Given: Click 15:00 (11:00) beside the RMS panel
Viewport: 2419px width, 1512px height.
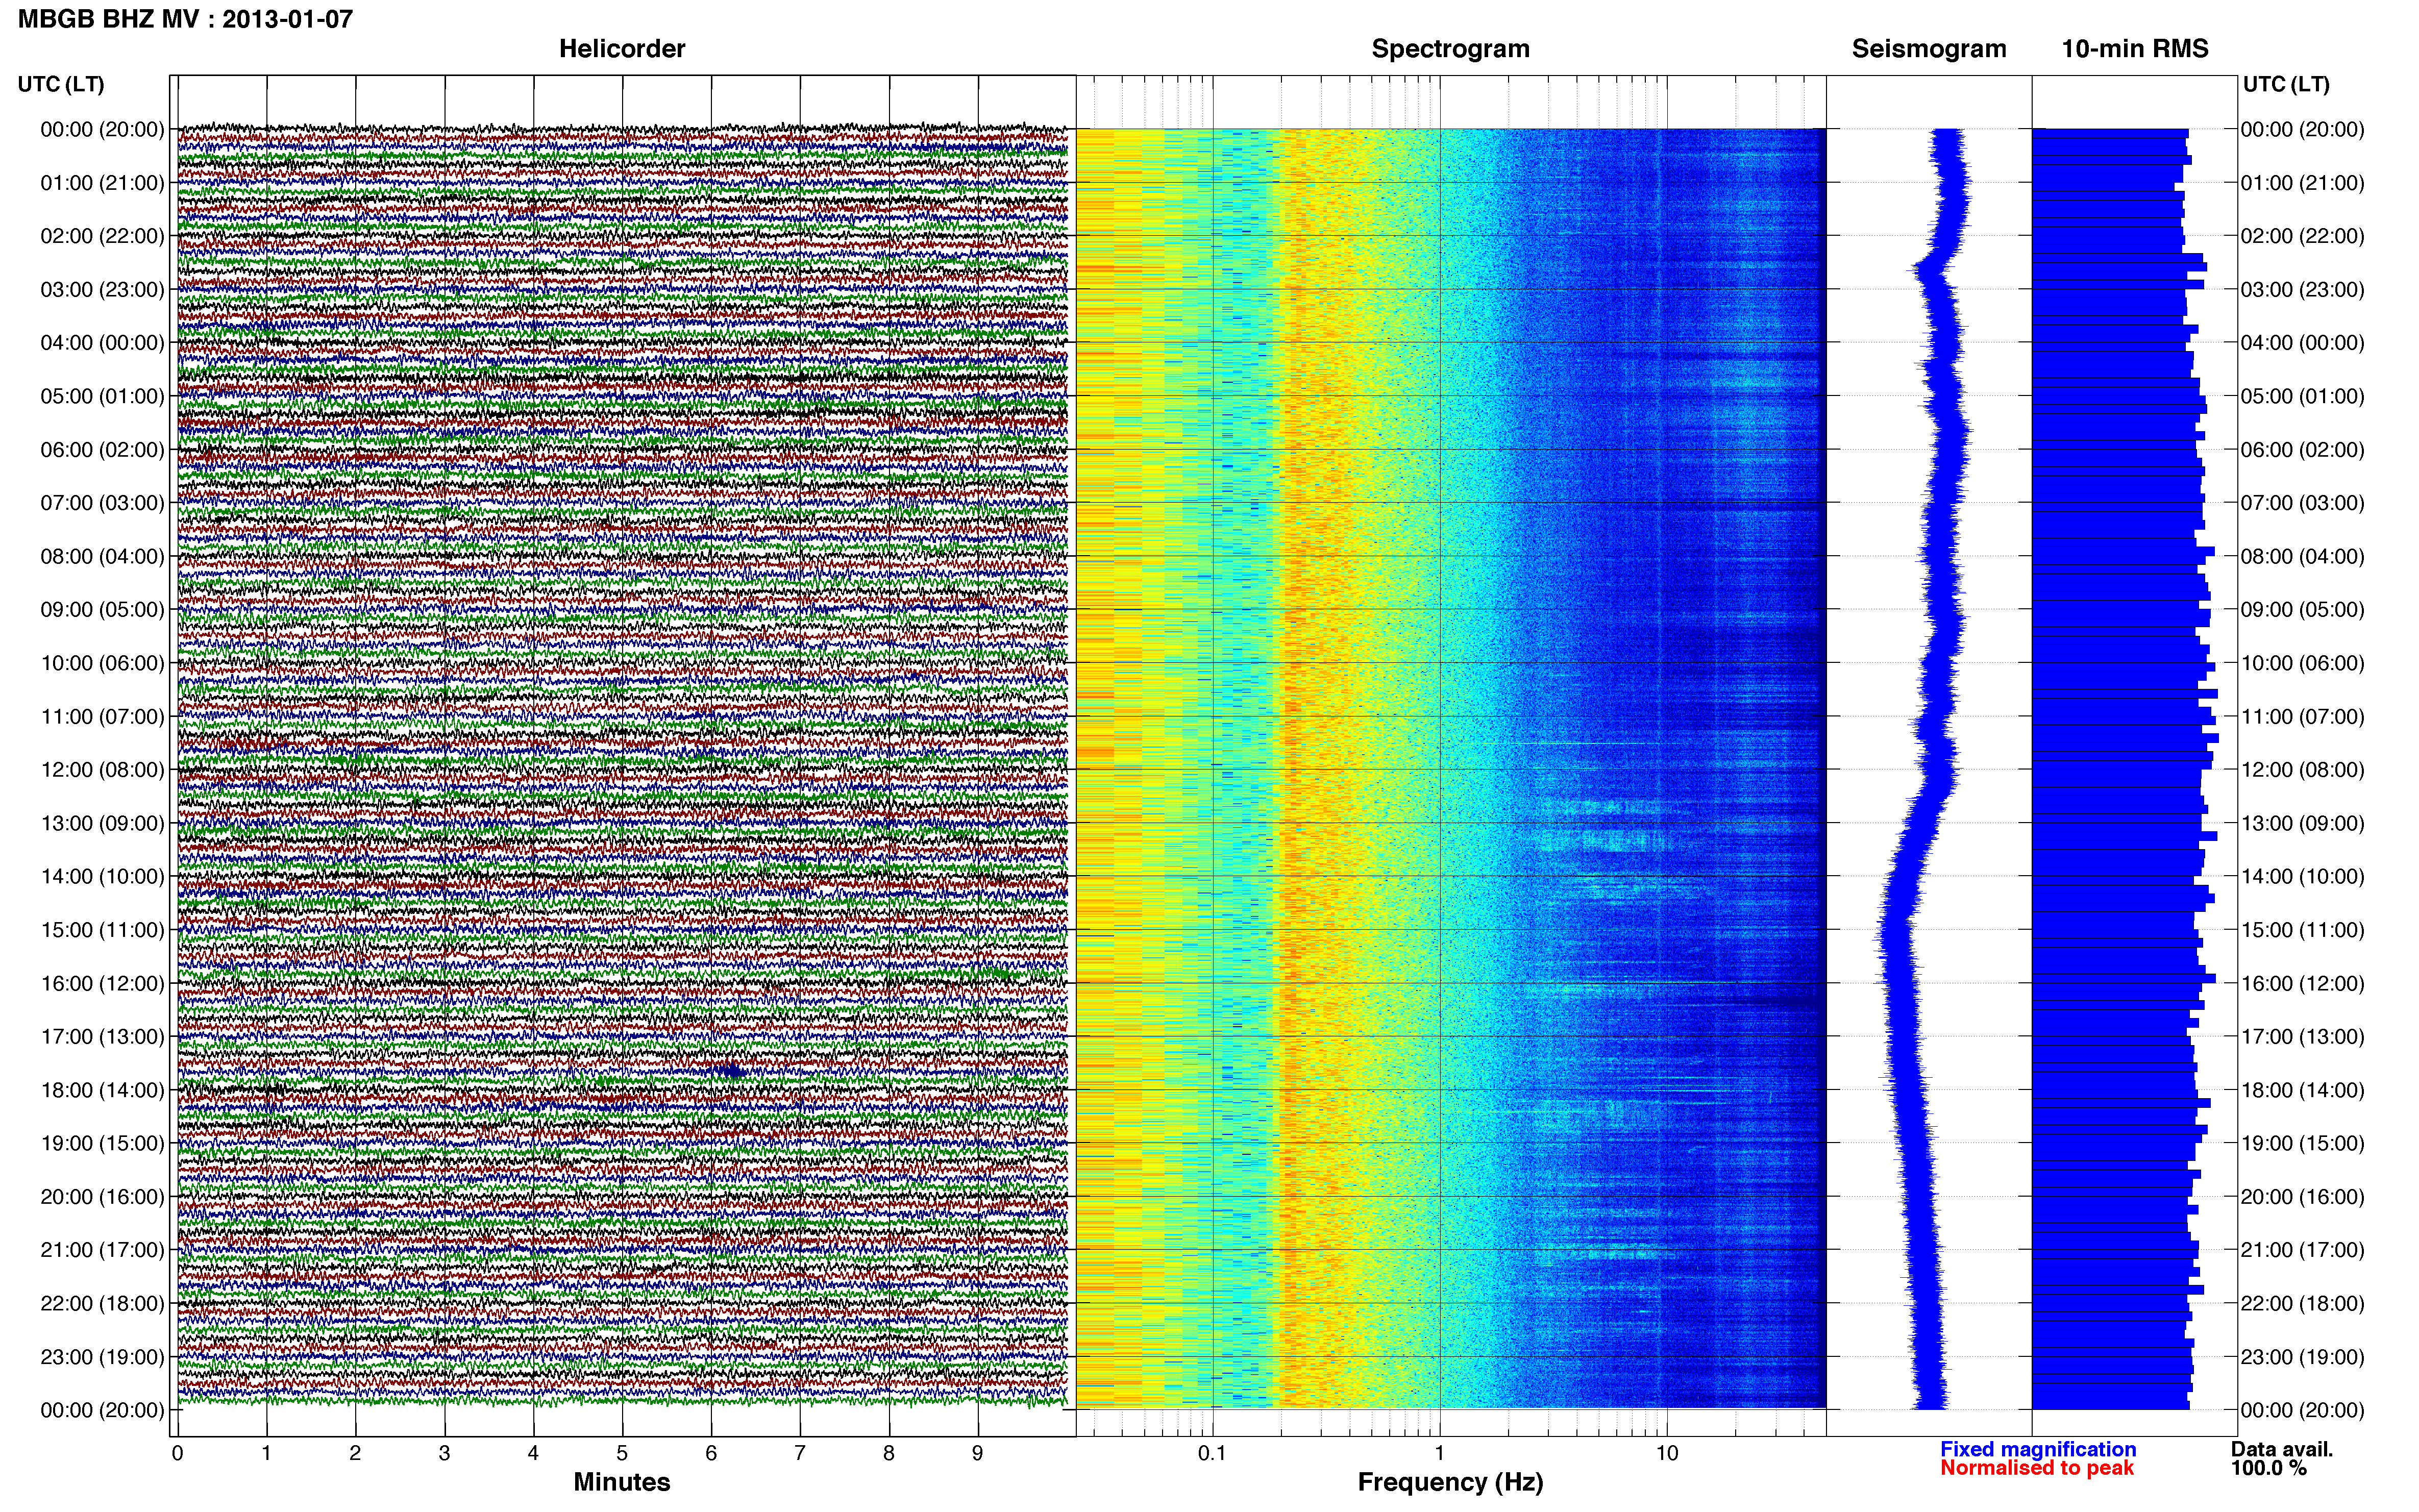Looking at the screenshot, I should coord(2302,930).
